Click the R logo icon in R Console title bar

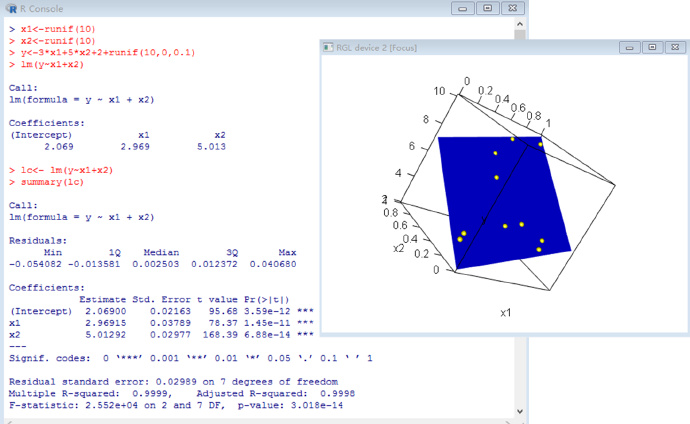11,9
